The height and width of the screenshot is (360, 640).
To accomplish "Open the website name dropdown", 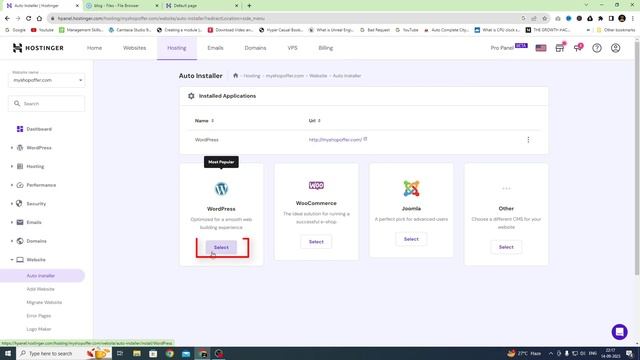I will [47, 80].
